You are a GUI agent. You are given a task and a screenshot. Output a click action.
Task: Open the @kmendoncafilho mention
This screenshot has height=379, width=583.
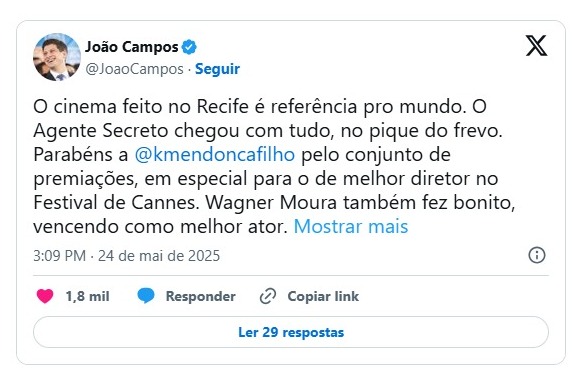coord(215,155)
